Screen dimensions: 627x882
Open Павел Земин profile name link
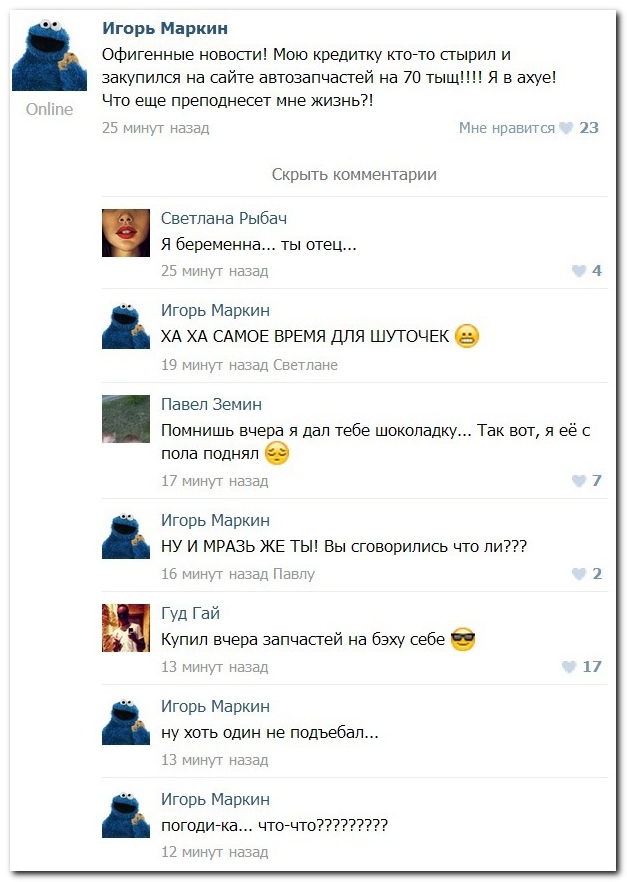pos(211,404)
